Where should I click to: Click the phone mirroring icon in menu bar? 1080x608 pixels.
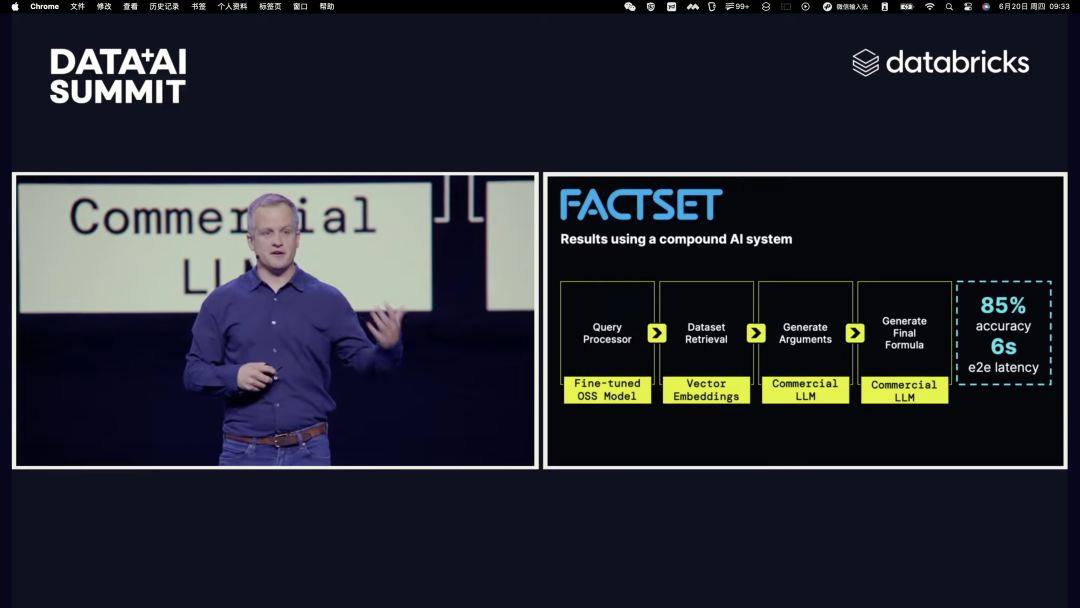point(884,6)
